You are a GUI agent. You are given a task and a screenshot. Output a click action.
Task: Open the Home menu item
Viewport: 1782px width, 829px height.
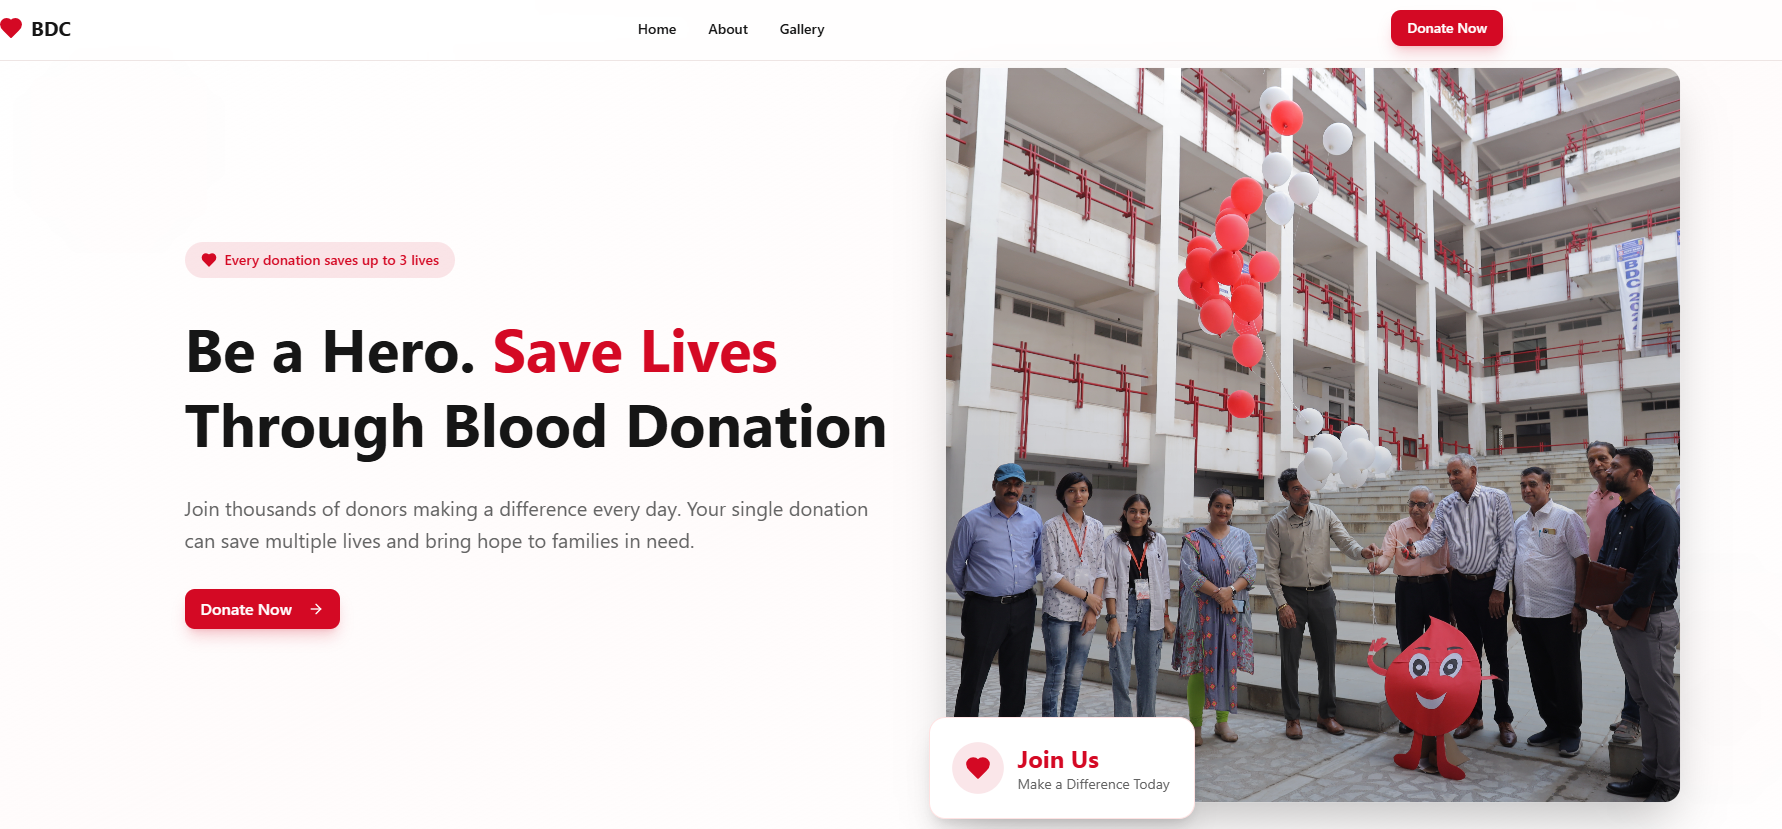coord(657,29)
